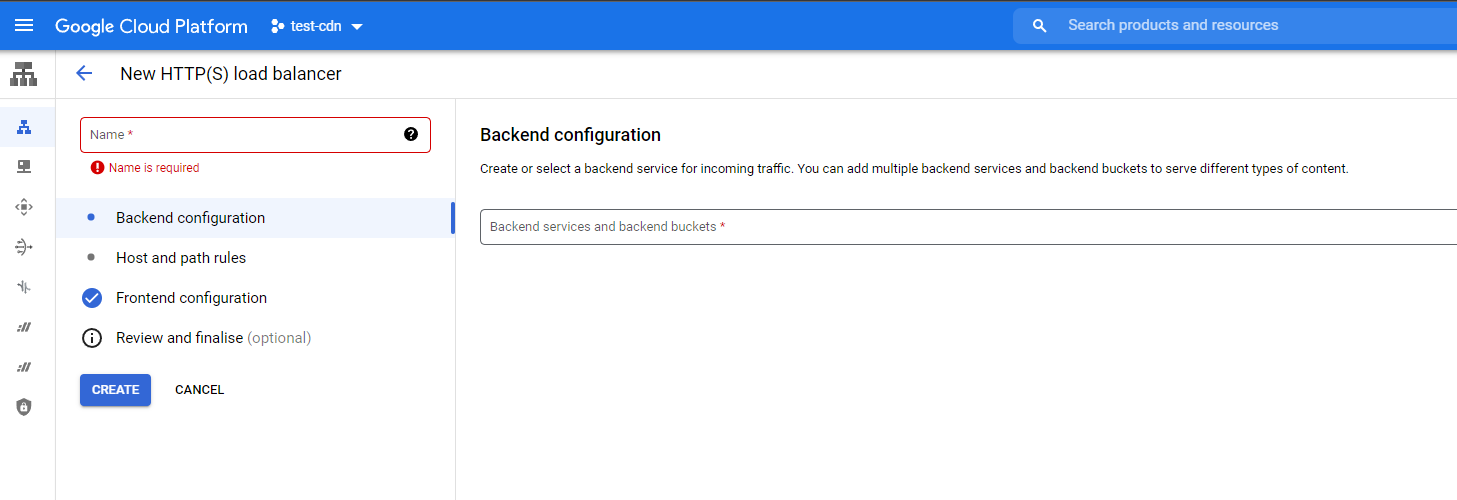The height and width of the screenshot is (500, 1457).
Task: Open Cloud DNS from the sidebar
Action: pyautogui.click(x=24, y=167)
